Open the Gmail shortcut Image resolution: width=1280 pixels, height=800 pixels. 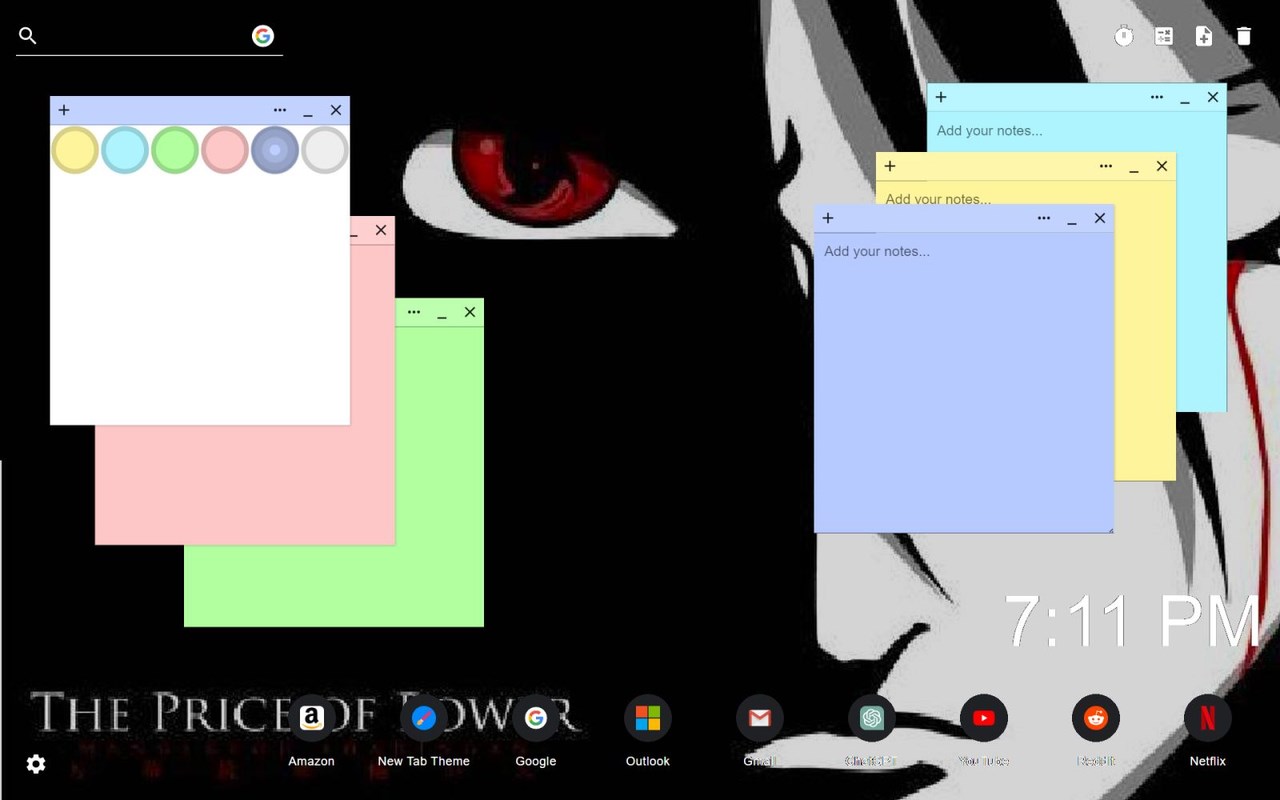tap(760, 718)
